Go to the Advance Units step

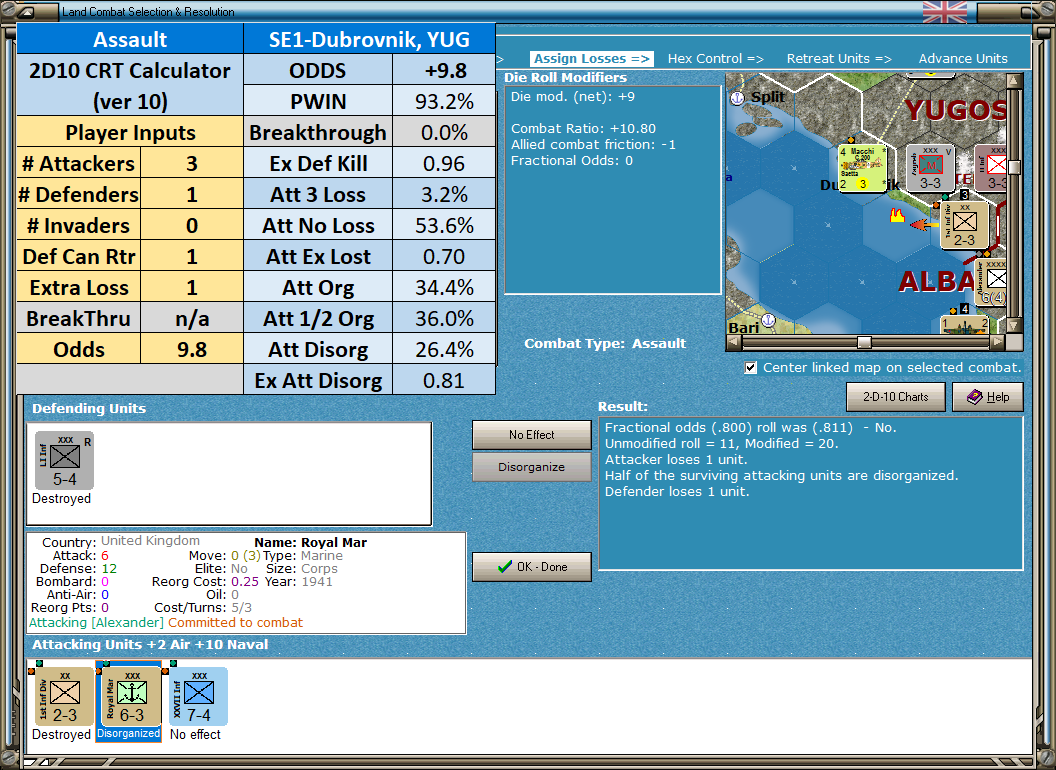tap(963, 59)
